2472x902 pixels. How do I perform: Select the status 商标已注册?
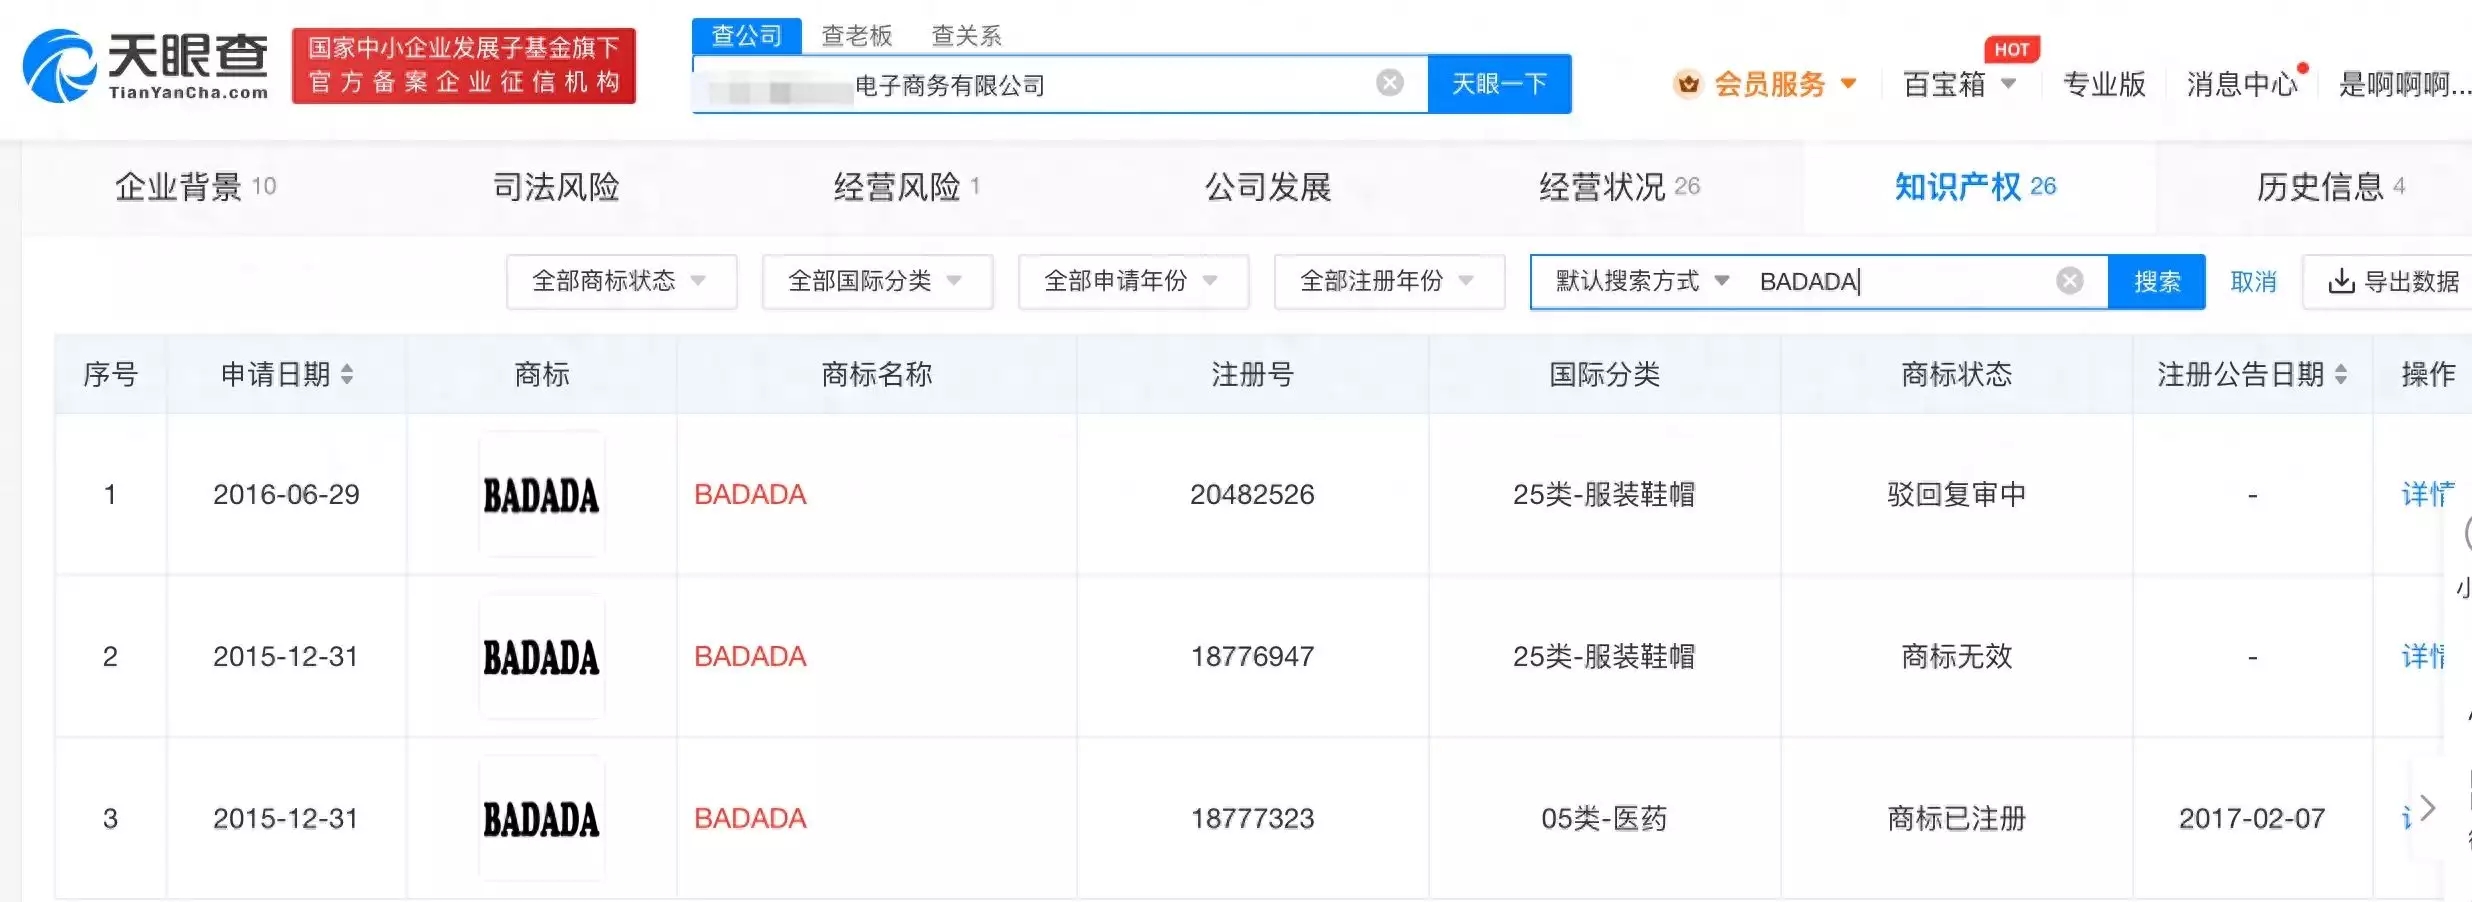(x=1956, y=818)
